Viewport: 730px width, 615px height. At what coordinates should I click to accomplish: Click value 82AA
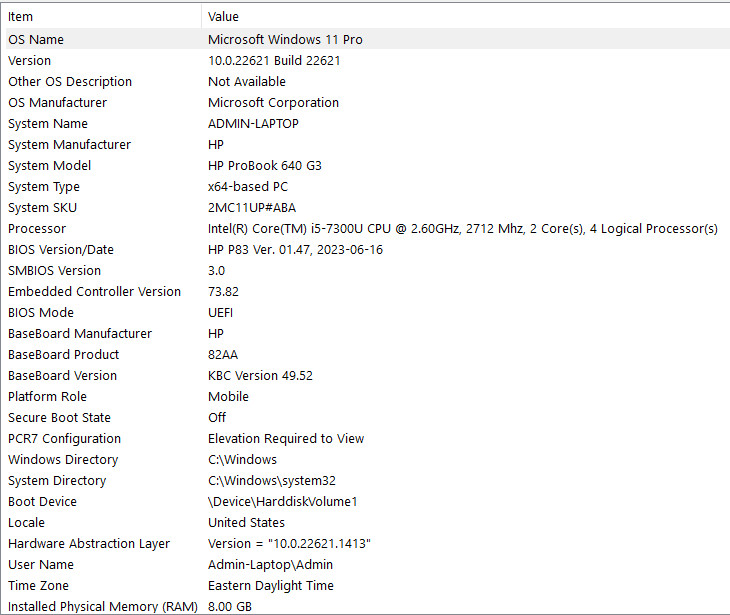coord(223,354)
